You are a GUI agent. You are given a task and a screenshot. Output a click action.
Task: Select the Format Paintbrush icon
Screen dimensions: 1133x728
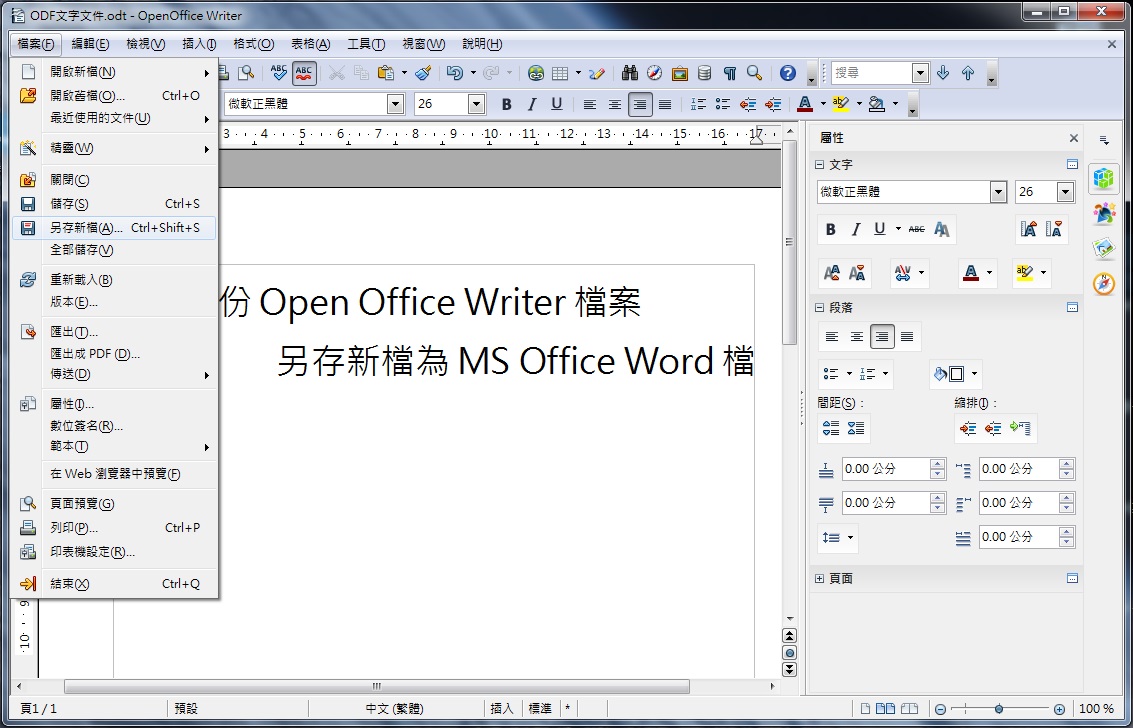(423, 73)
